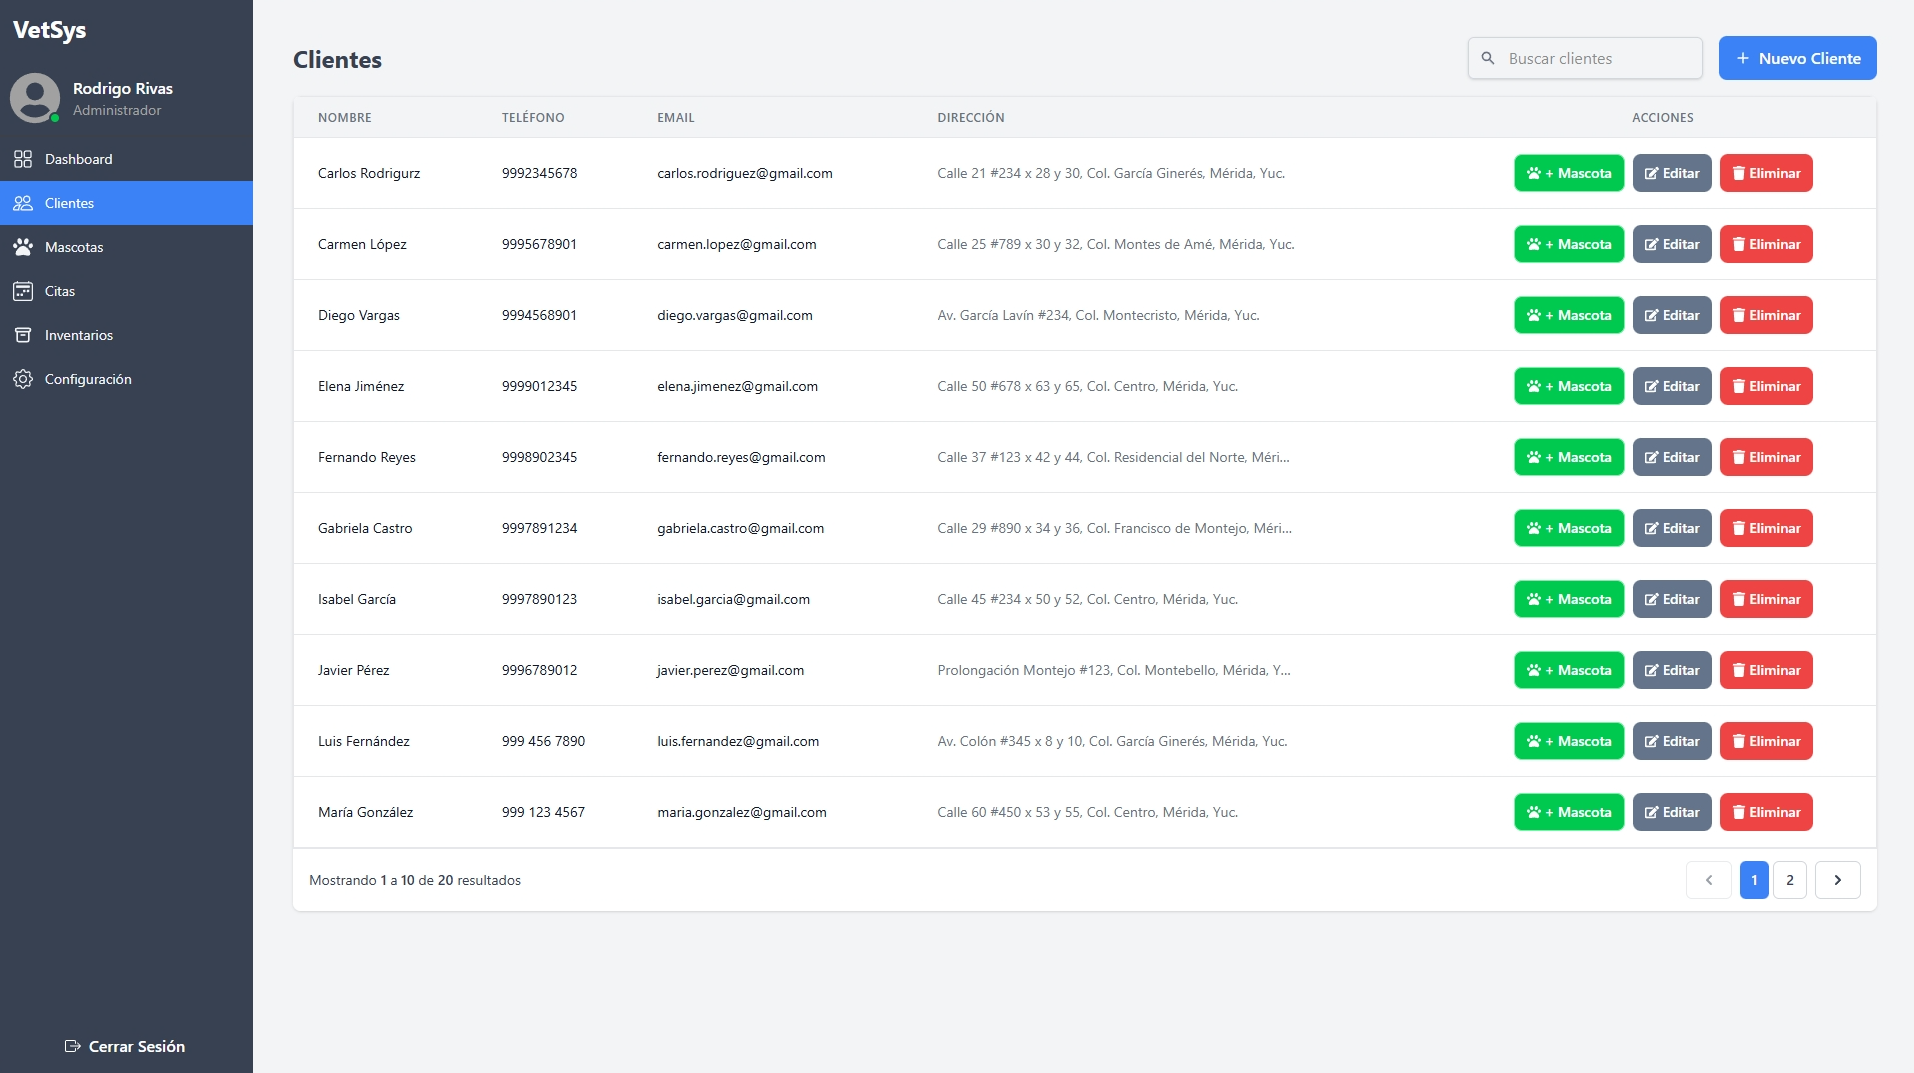Screen dimensions: 1914x1073
Task: Click the Inventarios box icon
Action: 24,335
